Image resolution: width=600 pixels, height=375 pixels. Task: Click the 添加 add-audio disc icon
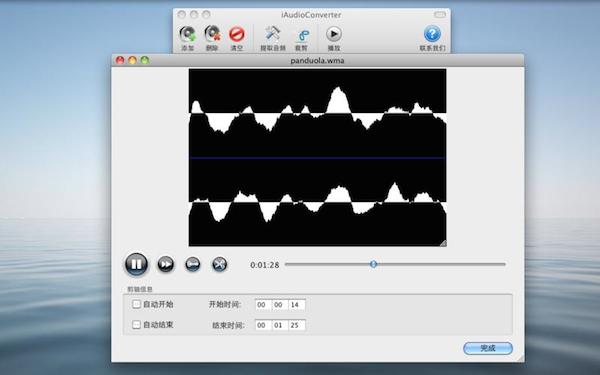pyautogui.click(x=188, y=34)
